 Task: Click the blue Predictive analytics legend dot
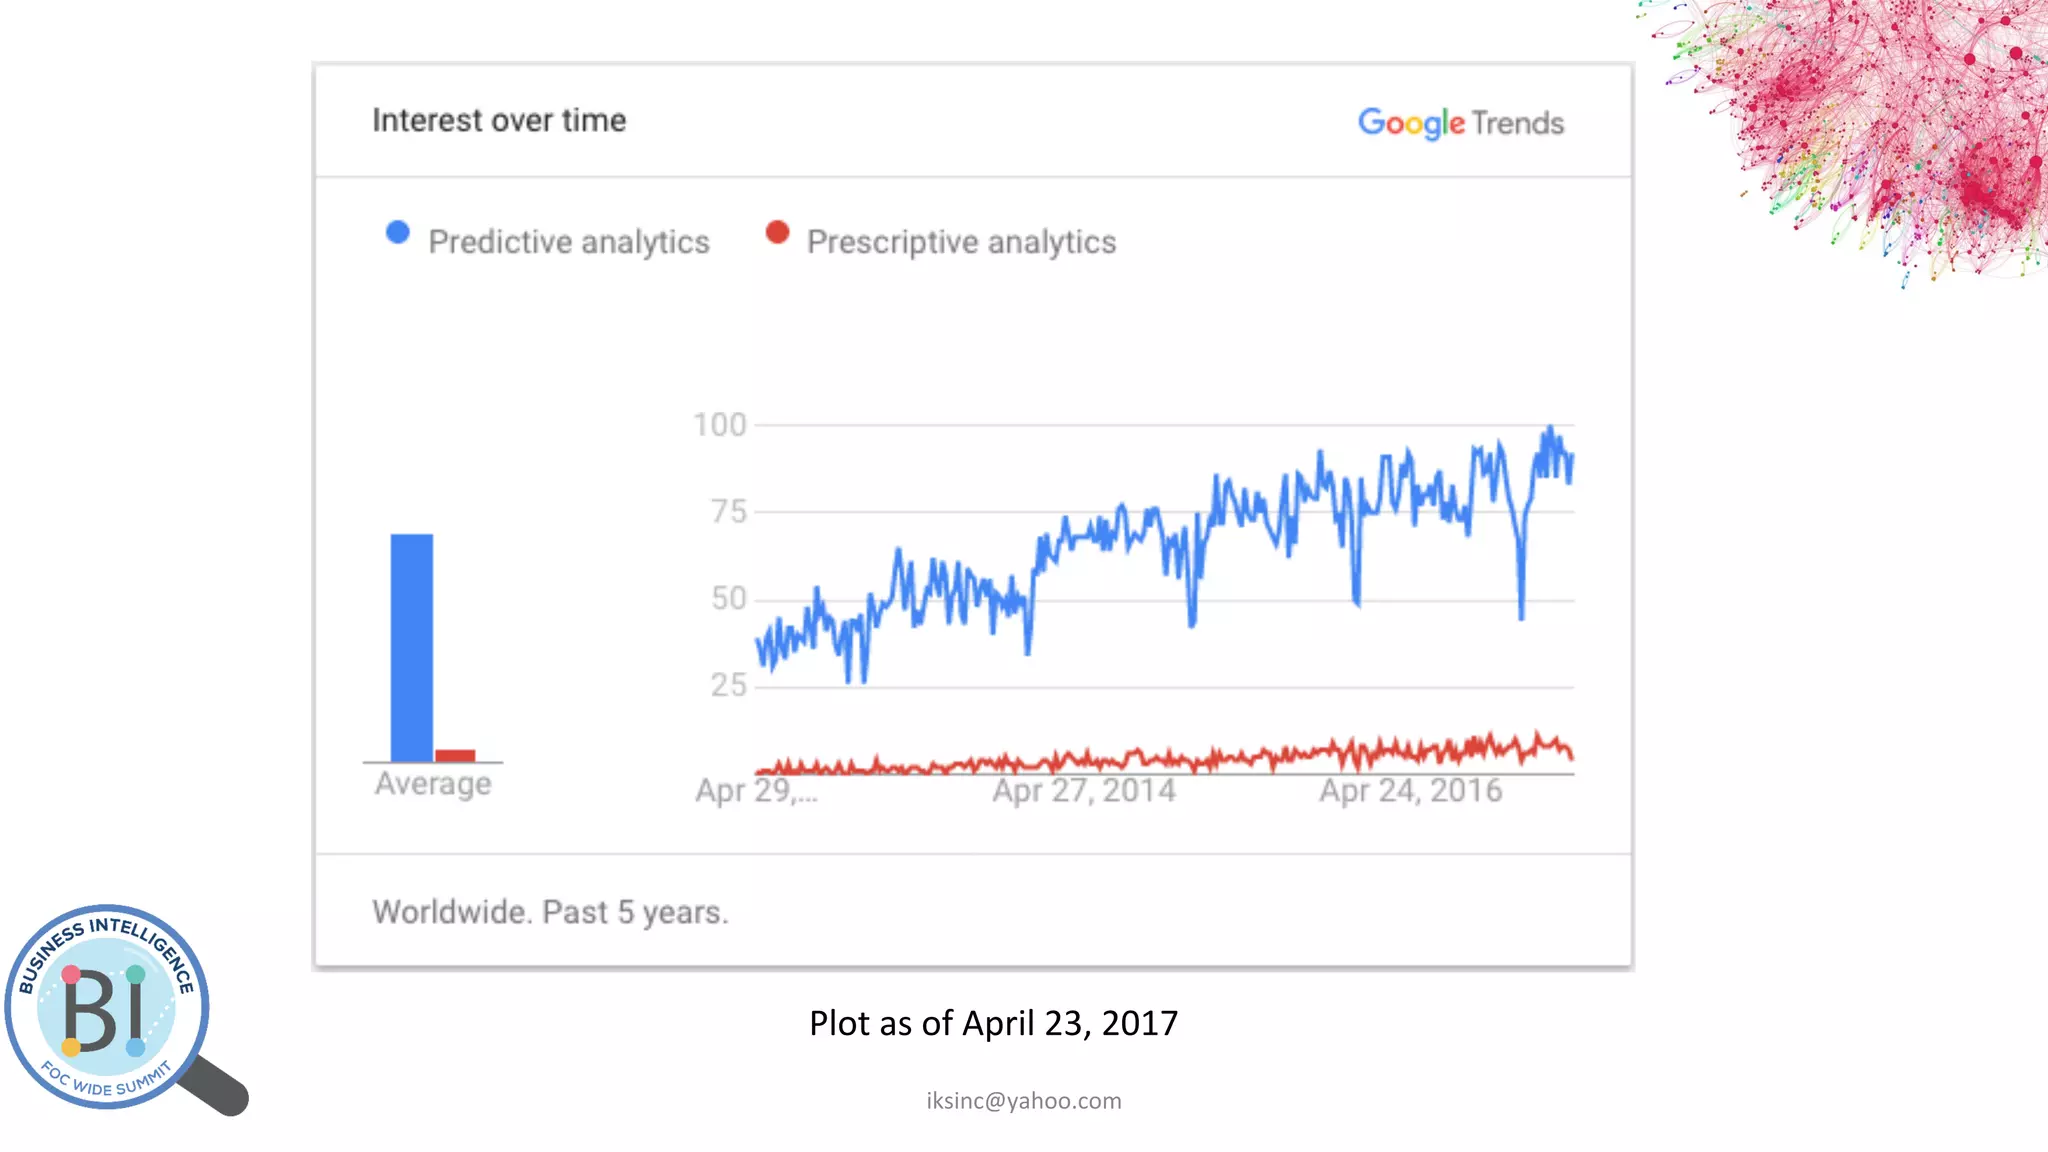[x=398, y=233]
